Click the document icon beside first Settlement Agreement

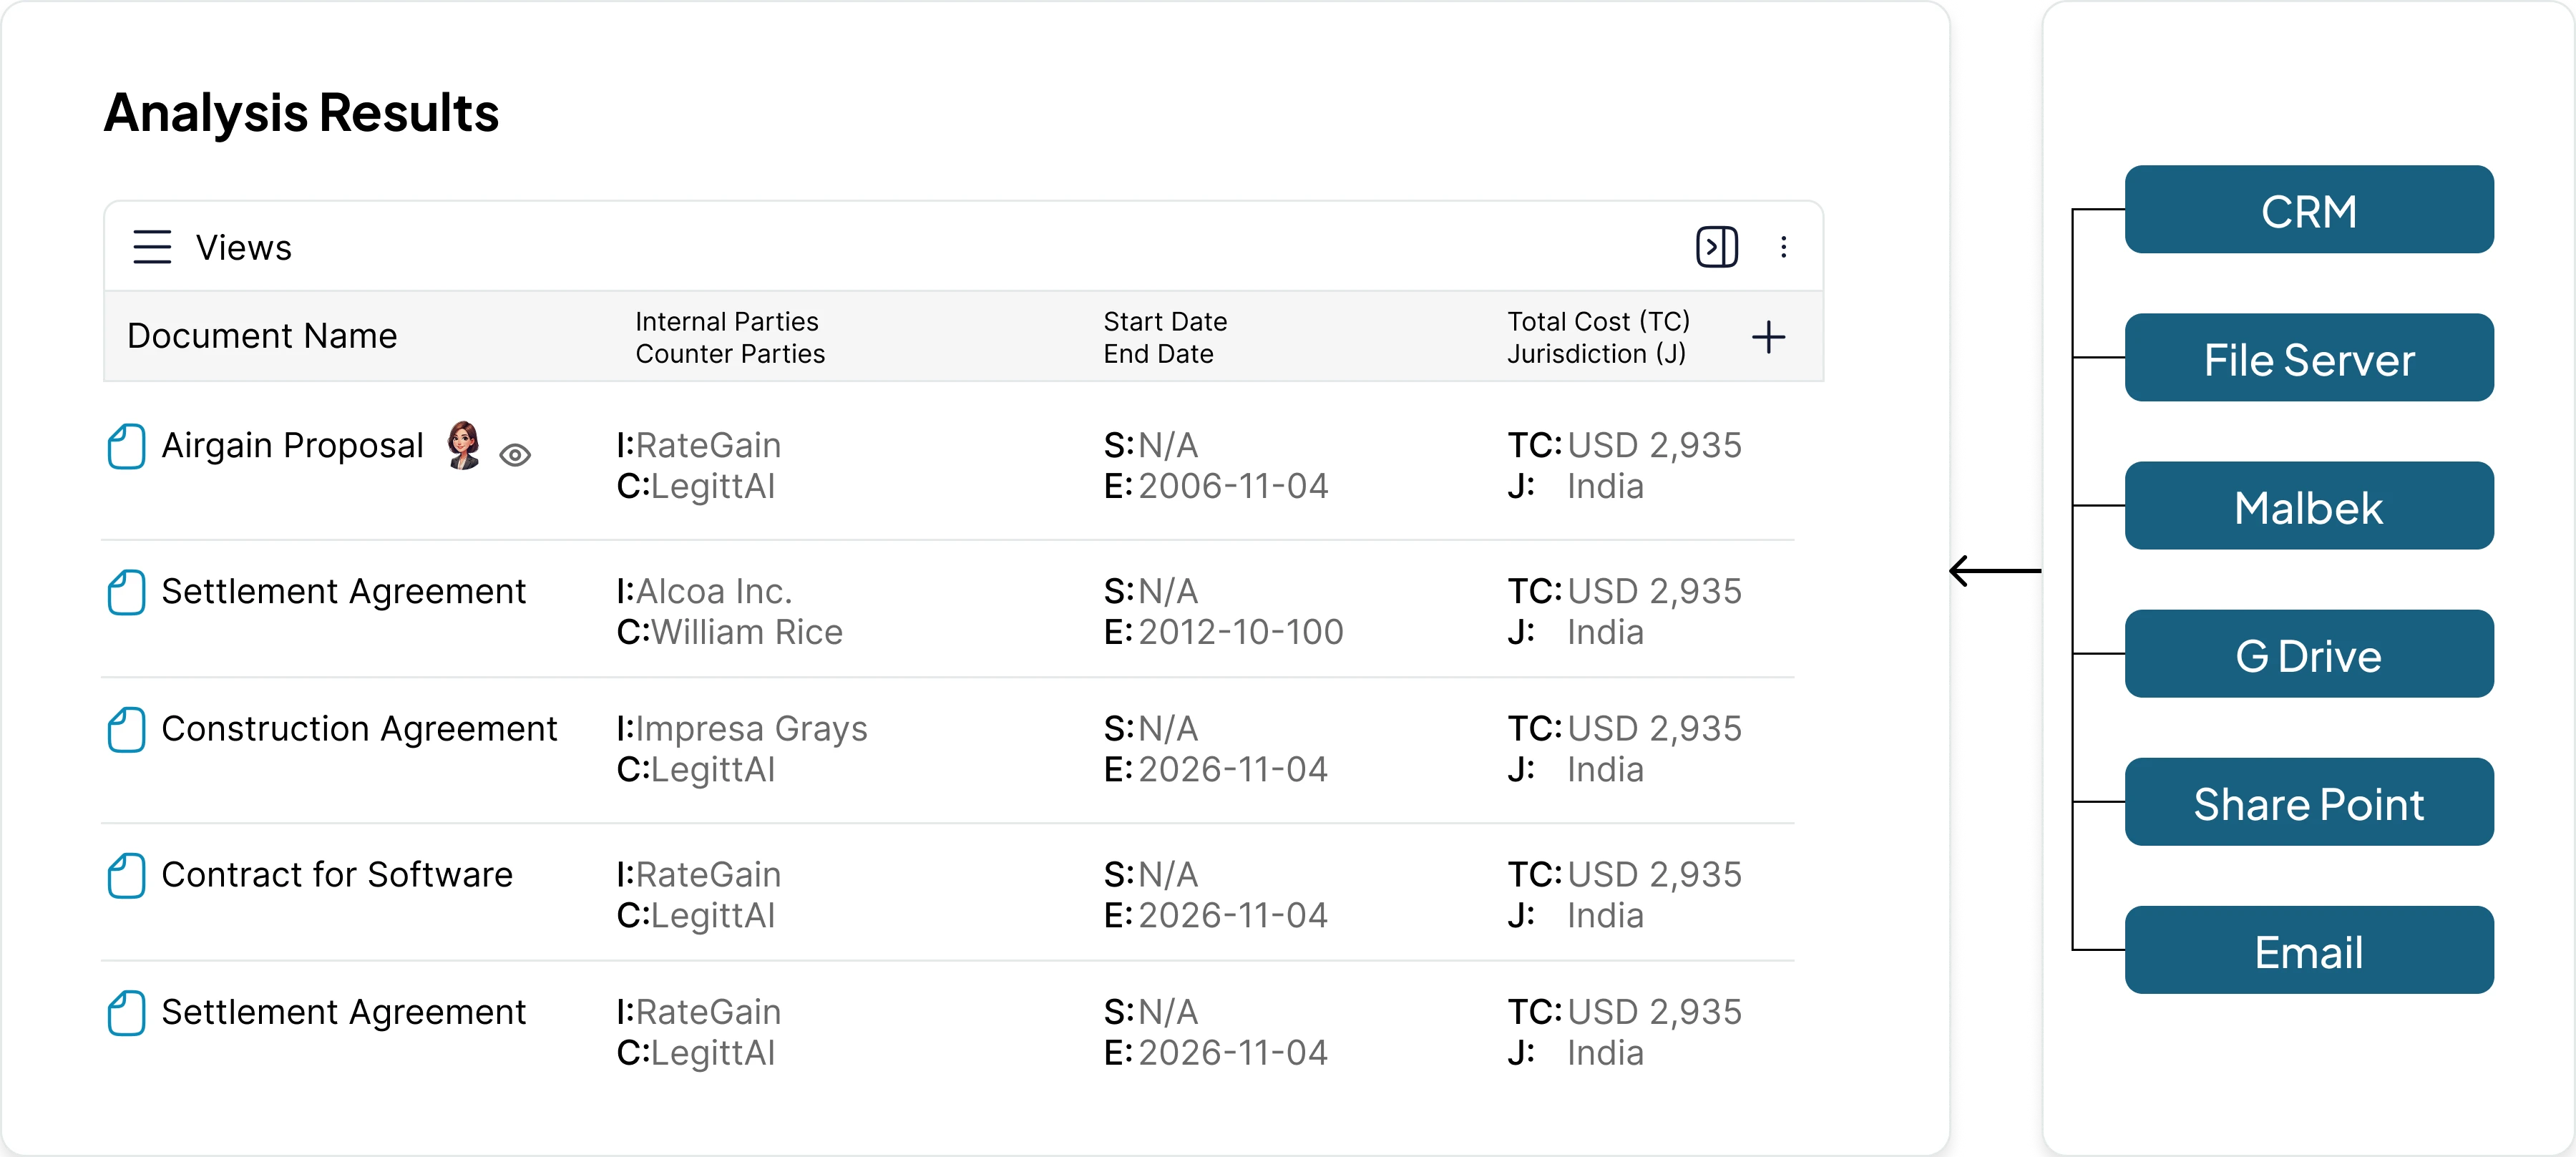pyautogui.click(x=126, y=592)
